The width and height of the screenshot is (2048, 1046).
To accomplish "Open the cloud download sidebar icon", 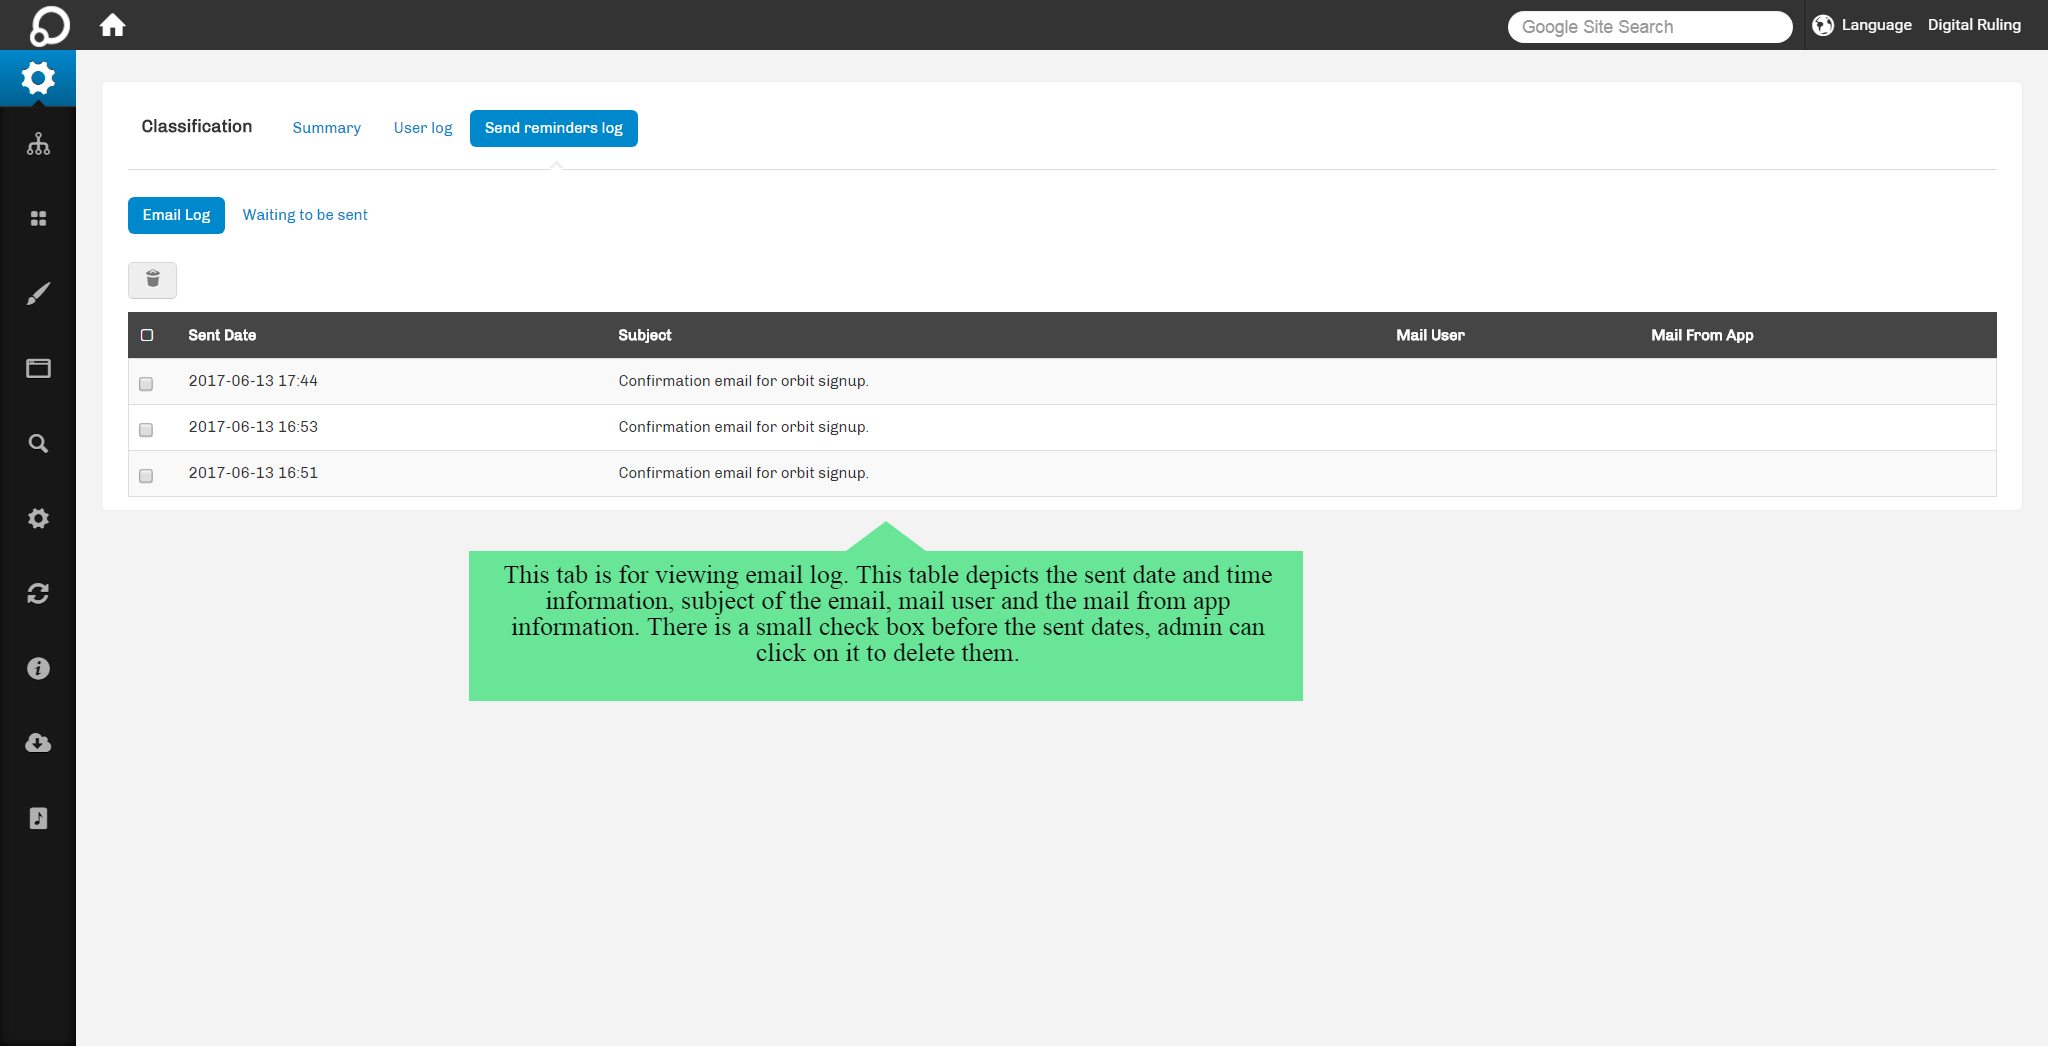I will tap(38, 743).
